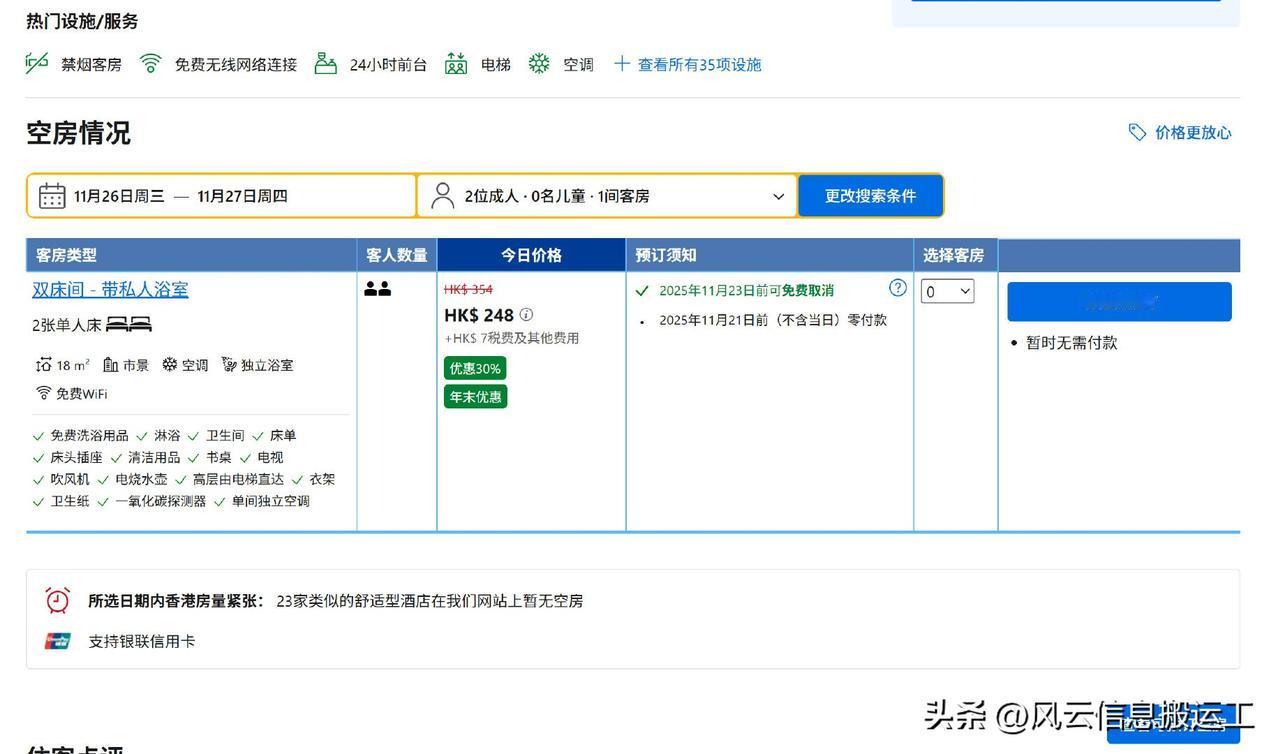
Task: Expand the 2位成人 guests and rooms selector
Action: (x=608, y=196)
